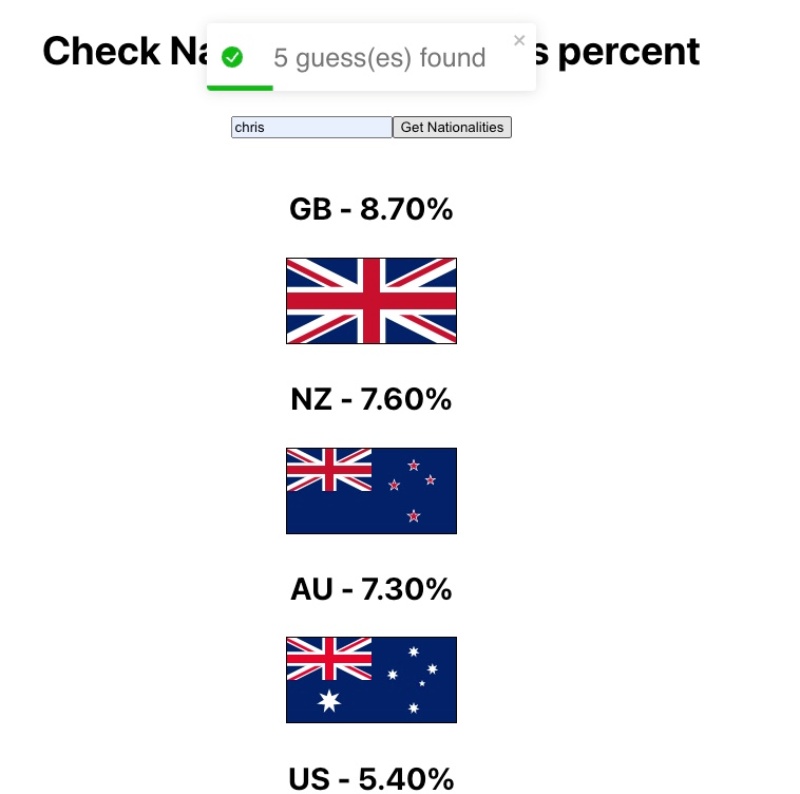Dismiss the guesses found notification
Image resolution: width=800 pixels, height=794 pixels.
click(520, 40)
